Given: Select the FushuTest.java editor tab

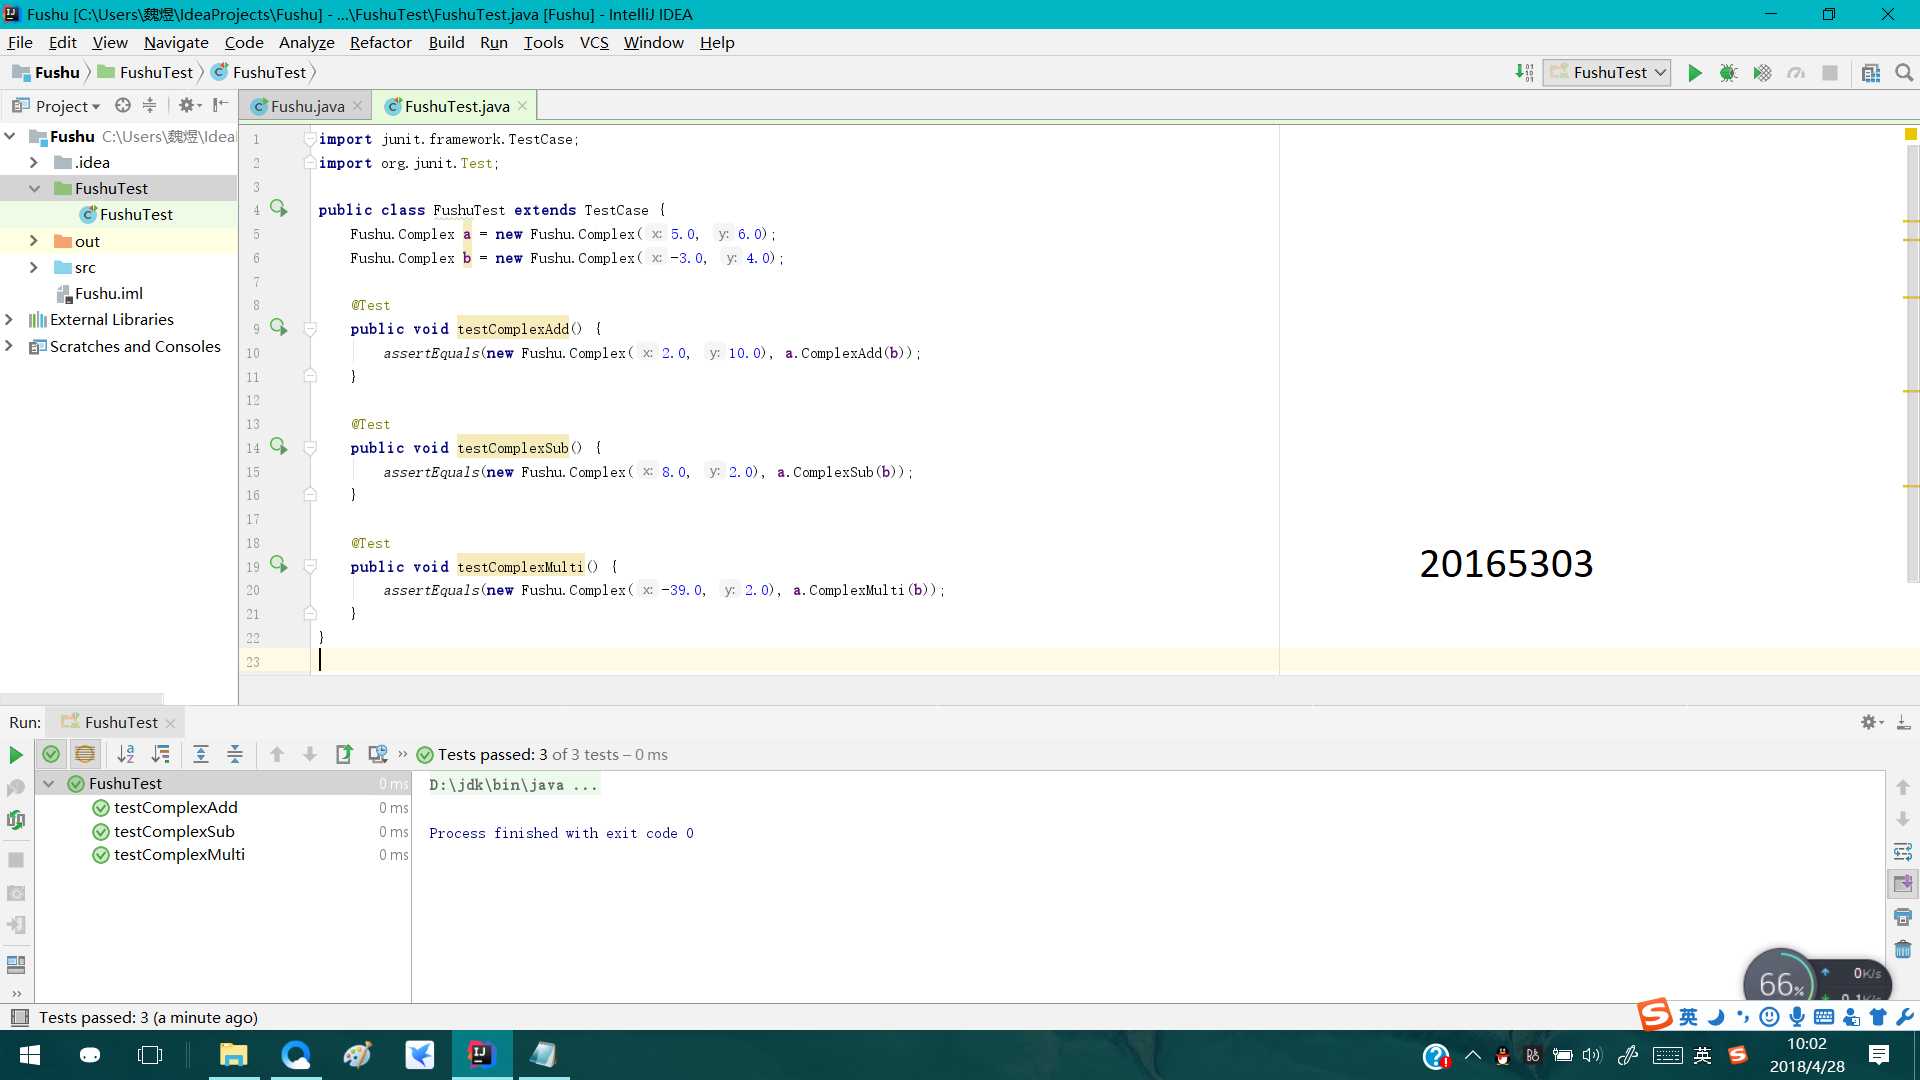Looking at the screenshot, I should pos(457,106).
